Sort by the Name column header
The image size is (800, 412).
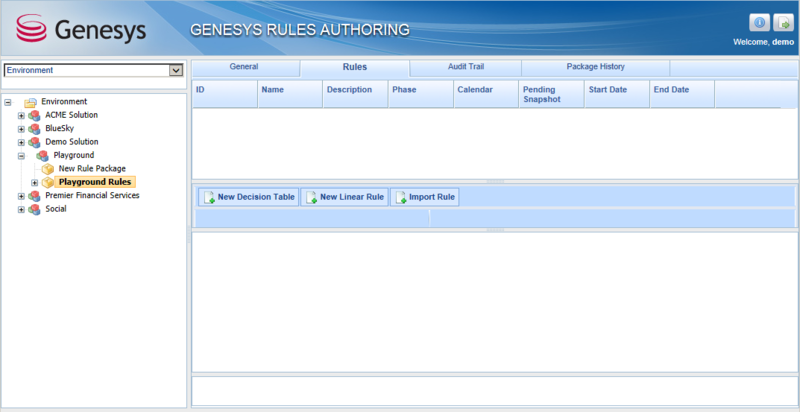click(x=289, y=90)
